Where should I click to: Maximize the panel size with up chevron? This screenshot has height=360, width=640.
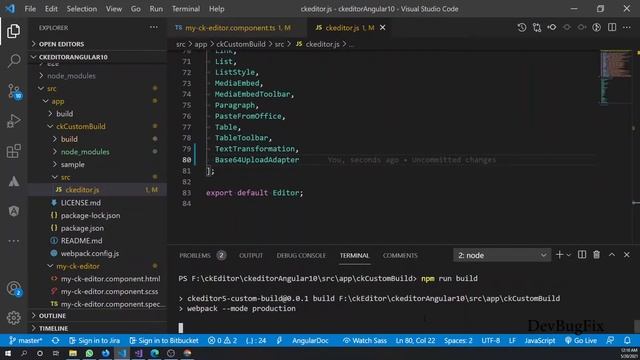[x=612, y=255]
